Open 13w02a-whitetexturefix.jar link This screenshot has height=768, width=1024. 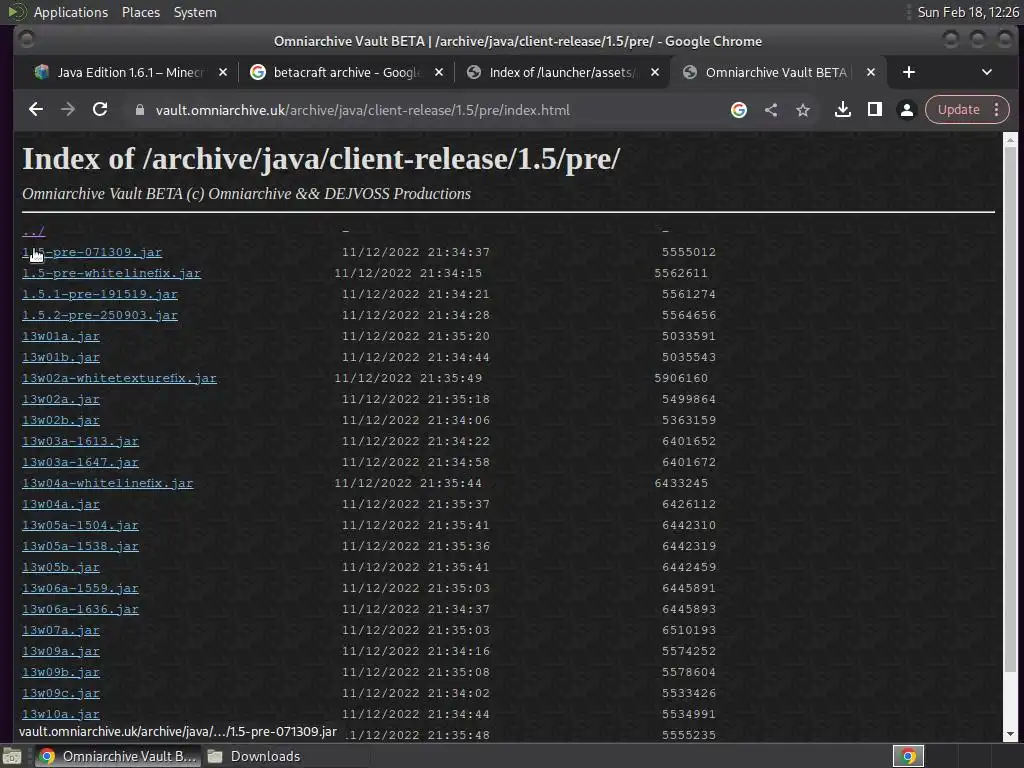pyautogui.click(x=120, y=378)
